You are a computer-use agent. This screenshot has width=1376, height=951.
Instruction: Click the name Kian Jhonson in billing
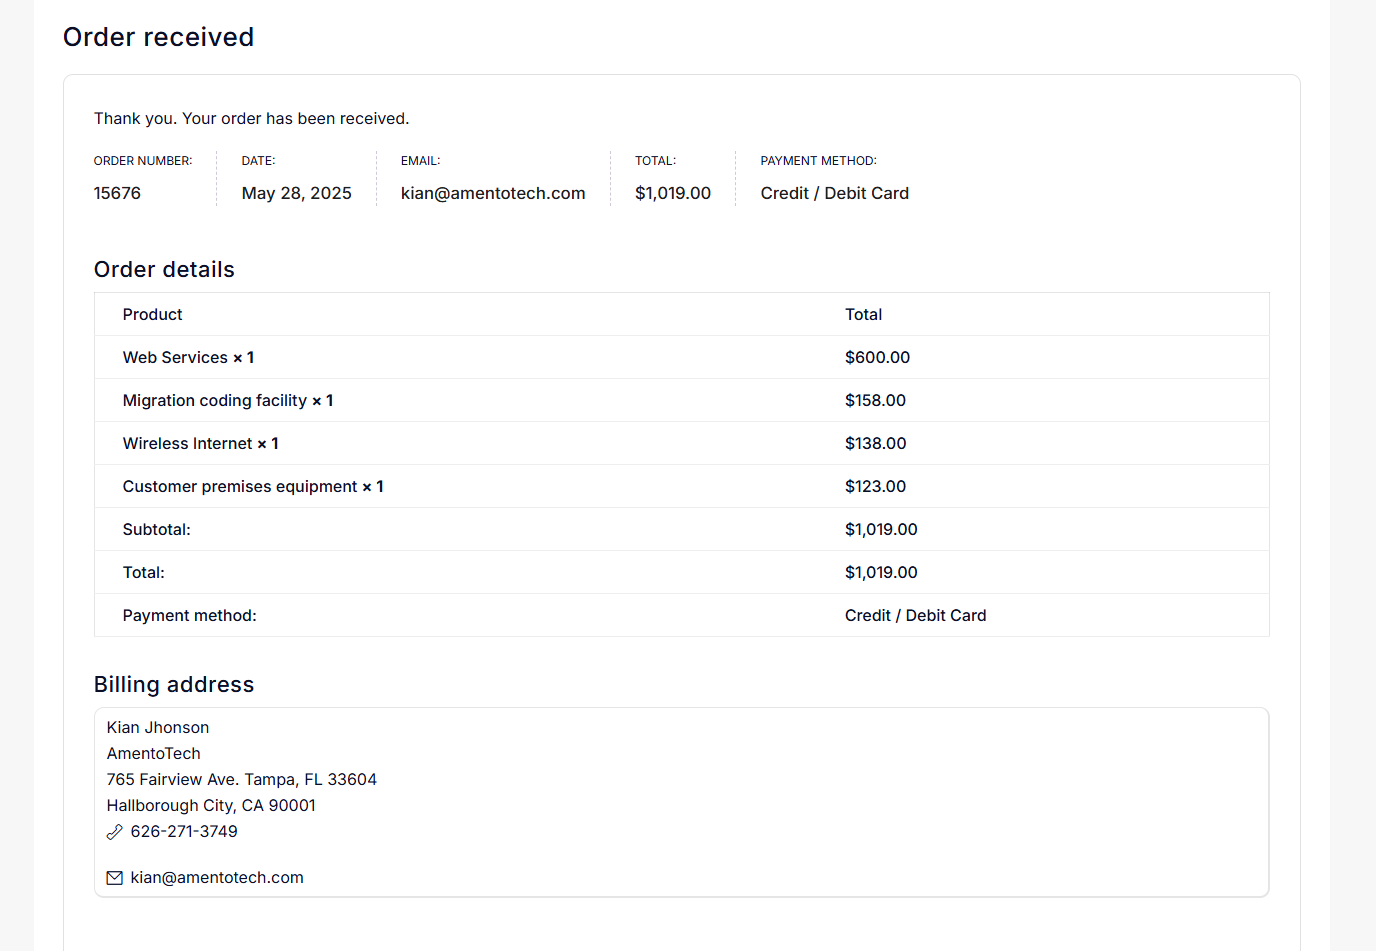(x=158, y=728)
